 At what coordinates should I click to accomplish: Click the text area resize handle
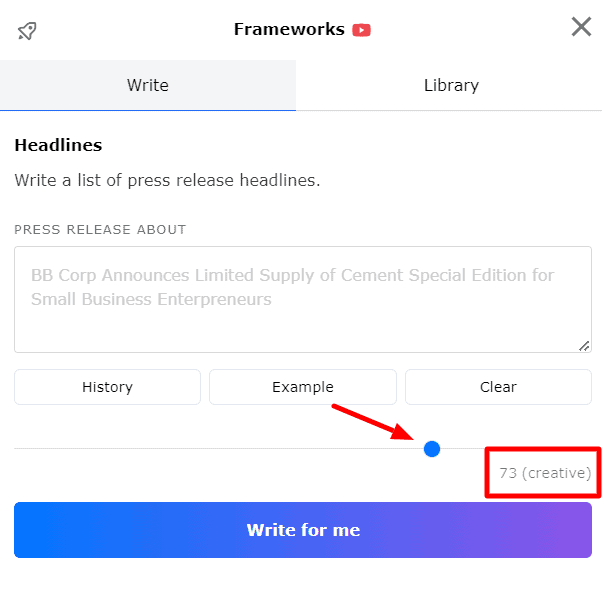584,345
